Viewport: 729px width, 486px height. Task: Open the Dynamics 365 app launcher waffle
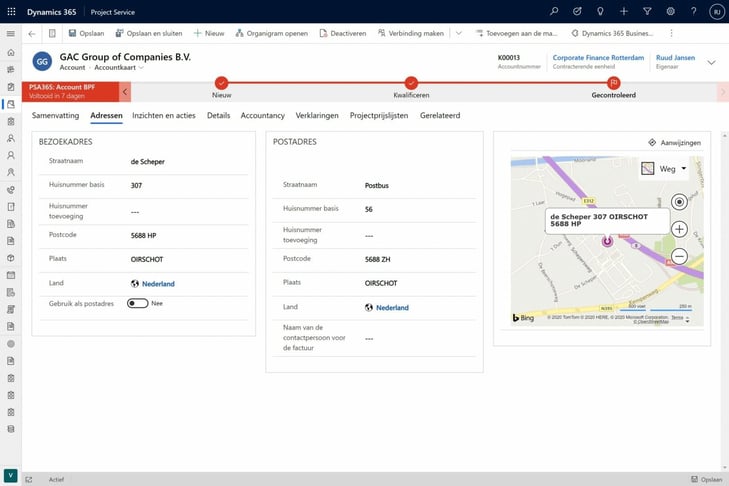tap(11, 12)
